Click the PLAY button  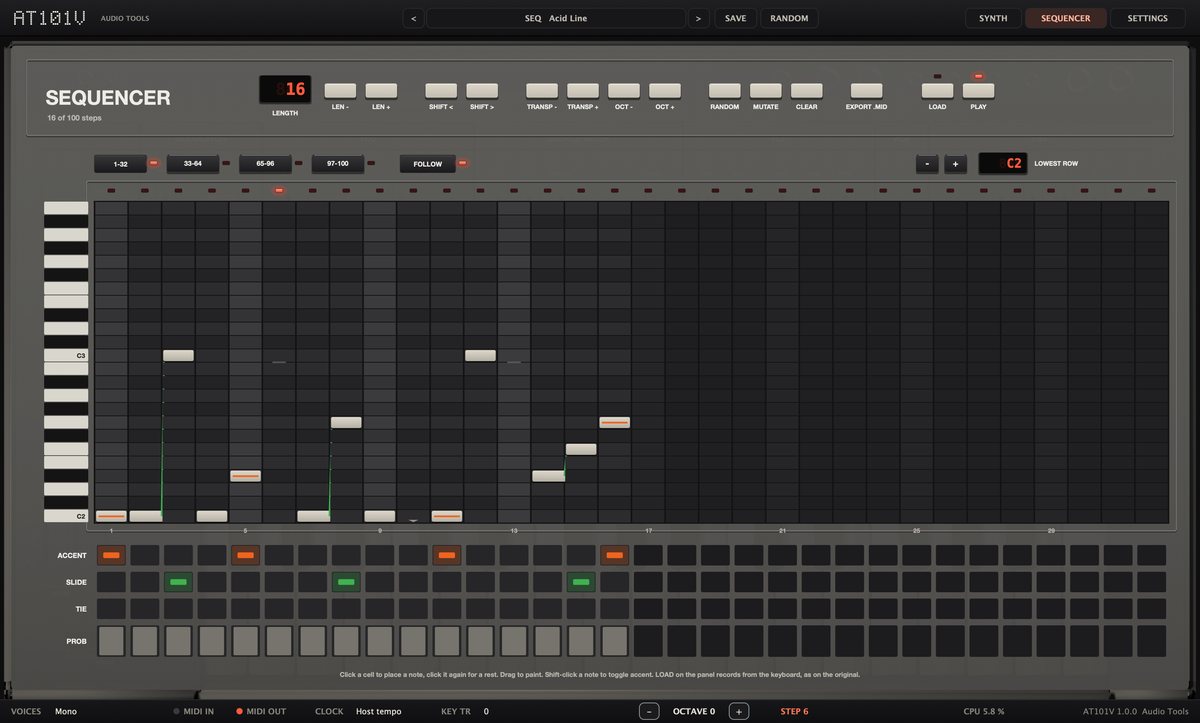(x=979, y=91)
